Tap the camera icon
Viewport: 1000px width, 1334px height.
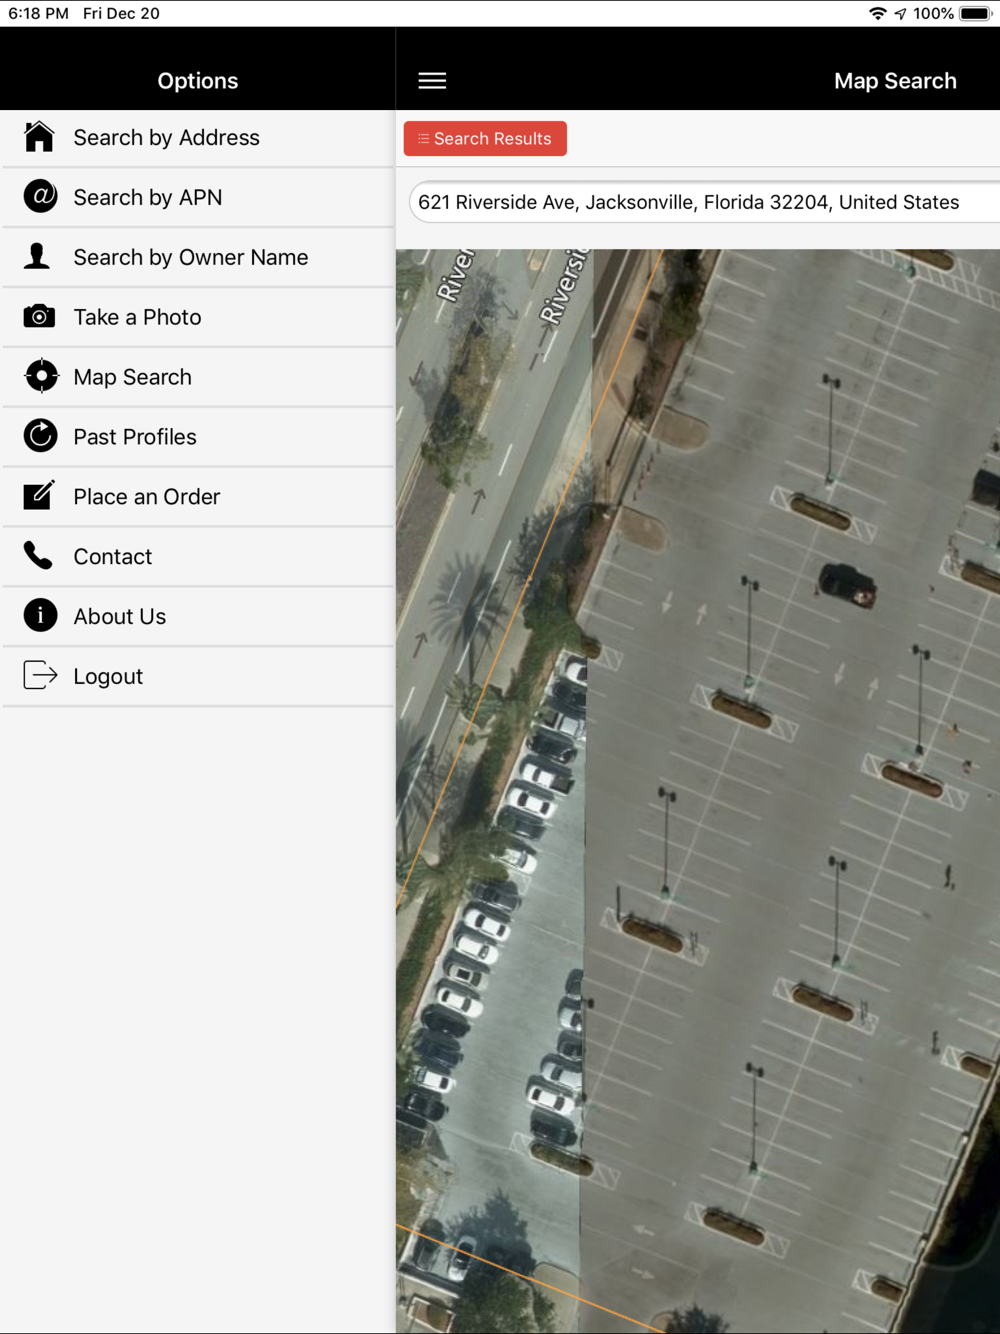click(39, 316)
